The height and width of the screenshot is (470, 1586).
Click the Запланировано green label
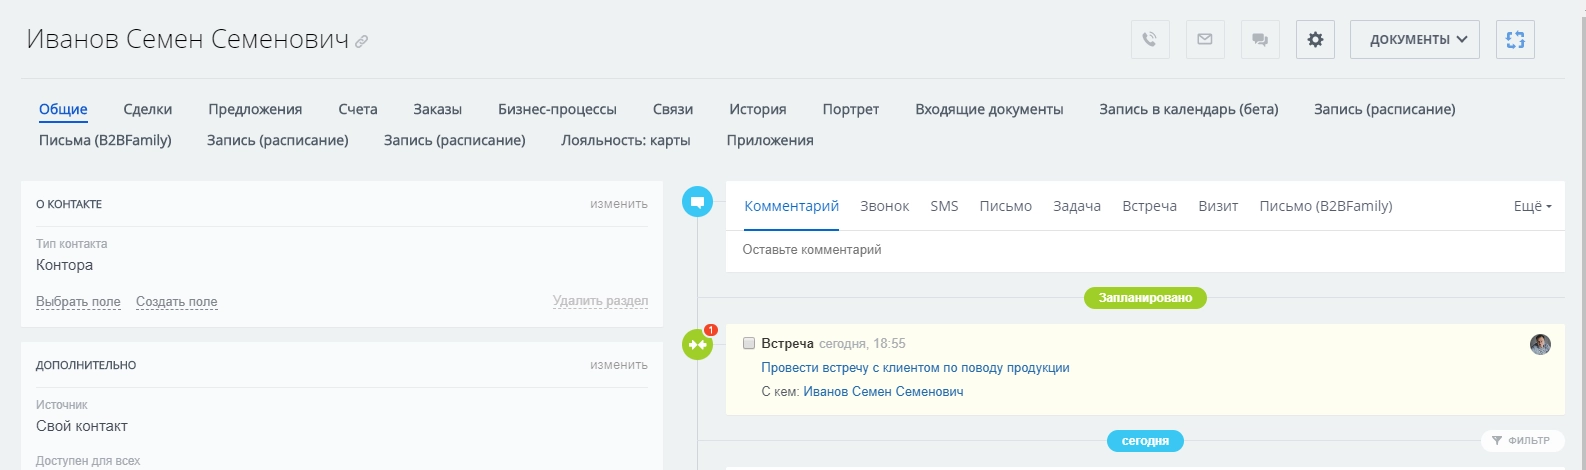tap(1145, 298)
